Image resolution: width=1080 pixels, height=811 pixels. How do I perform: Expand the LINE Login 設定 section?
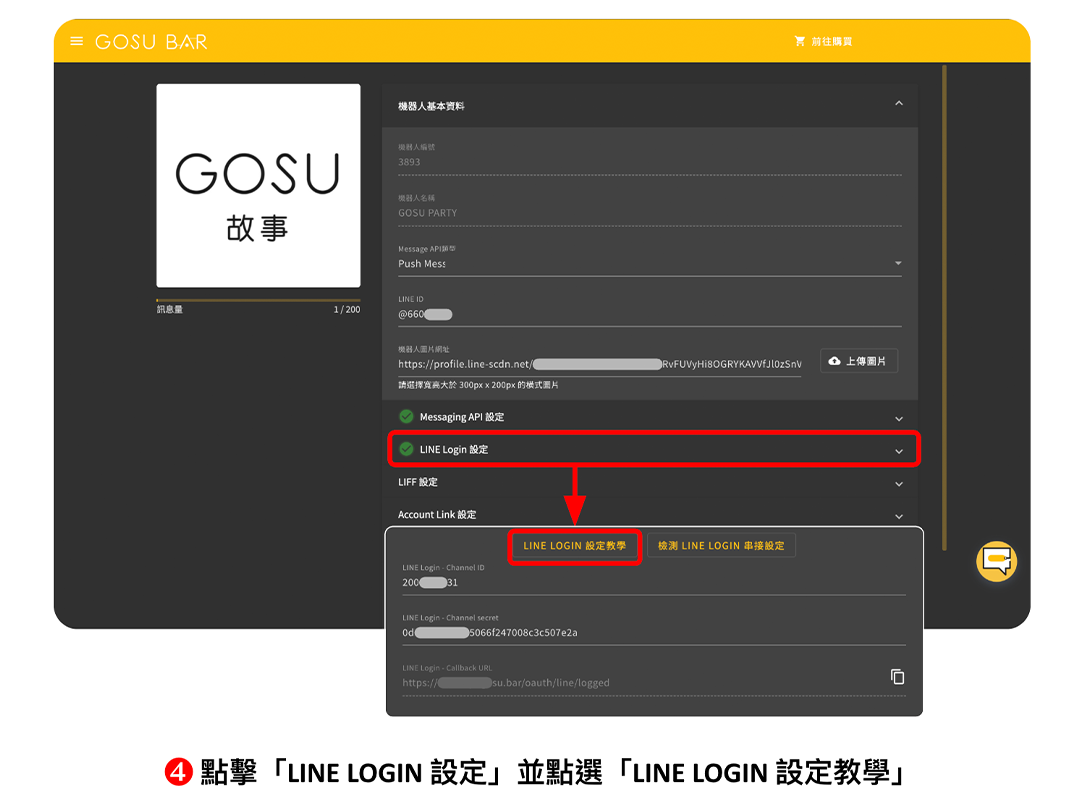(x=652, y=450)
